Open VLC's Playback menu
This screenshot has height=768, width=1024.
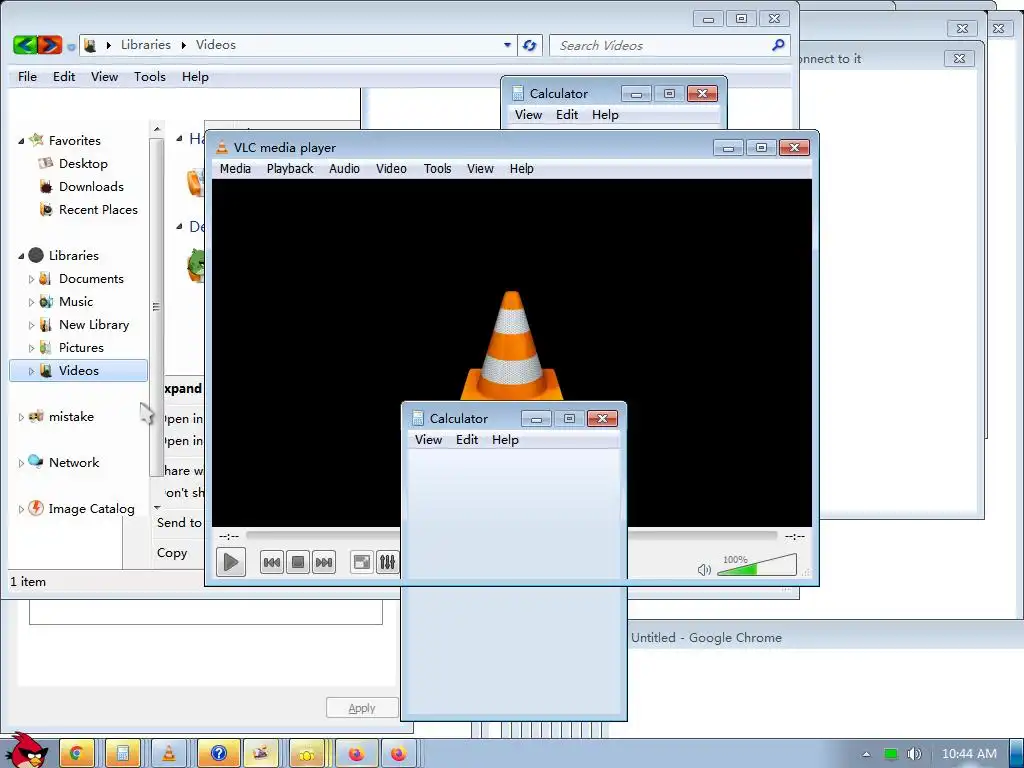(290, 168)
